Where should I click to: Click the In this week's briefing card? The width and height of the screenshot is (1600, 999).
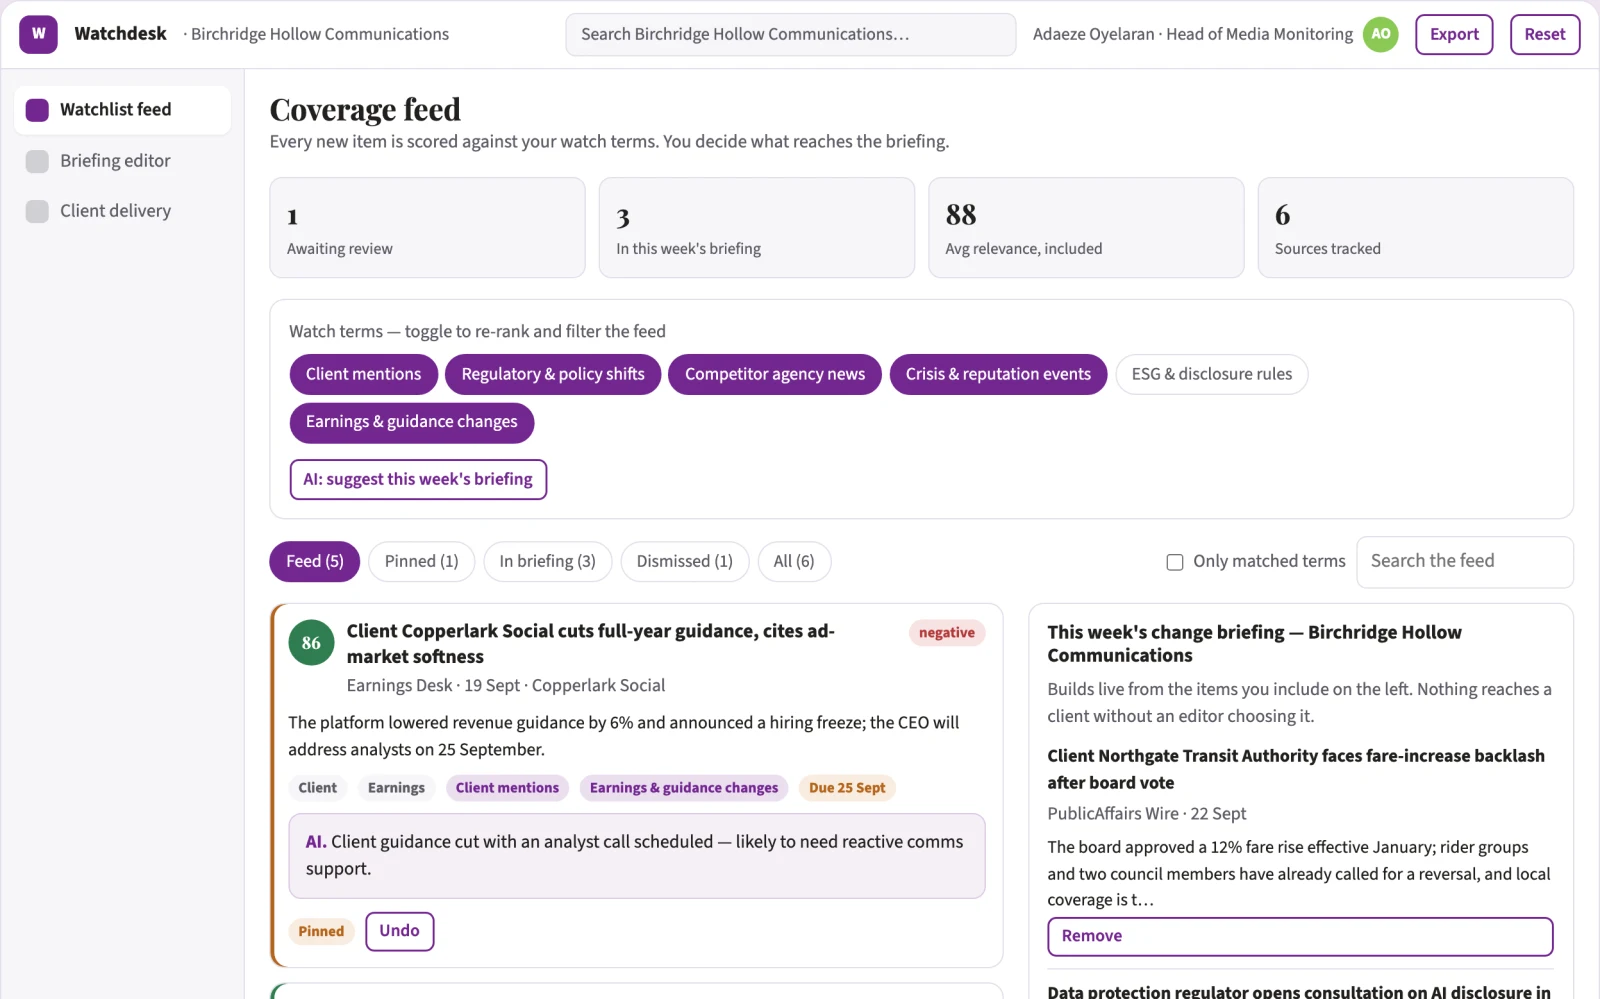point(756,228)
